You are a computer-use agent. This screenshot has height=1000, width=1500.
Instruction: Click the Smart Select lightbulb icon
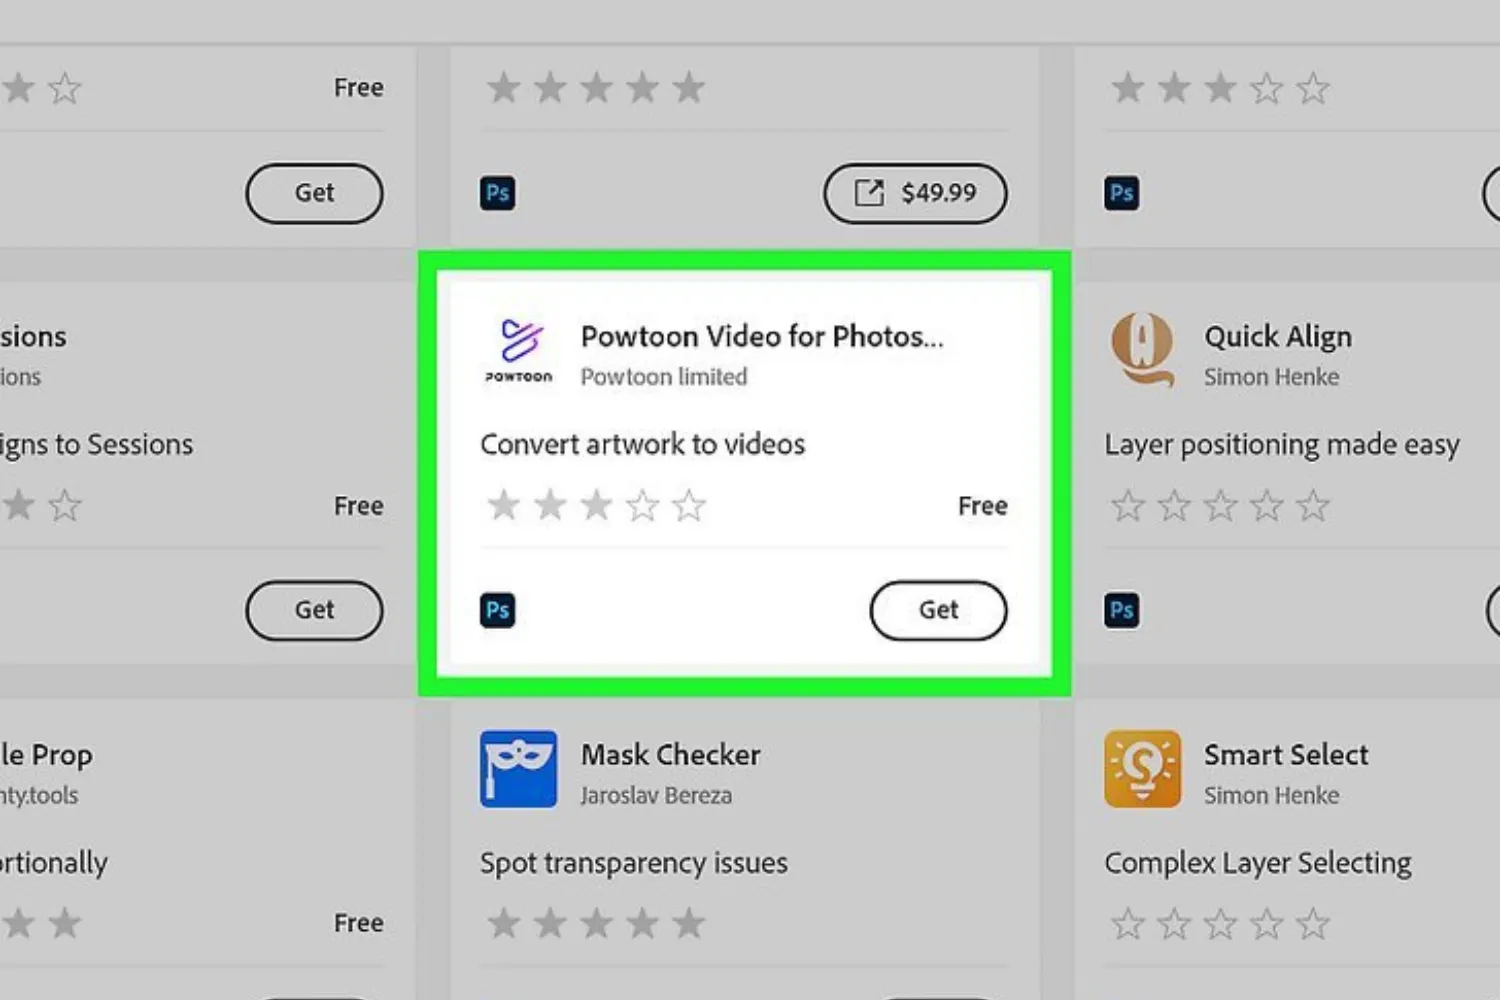point(1142,768)
